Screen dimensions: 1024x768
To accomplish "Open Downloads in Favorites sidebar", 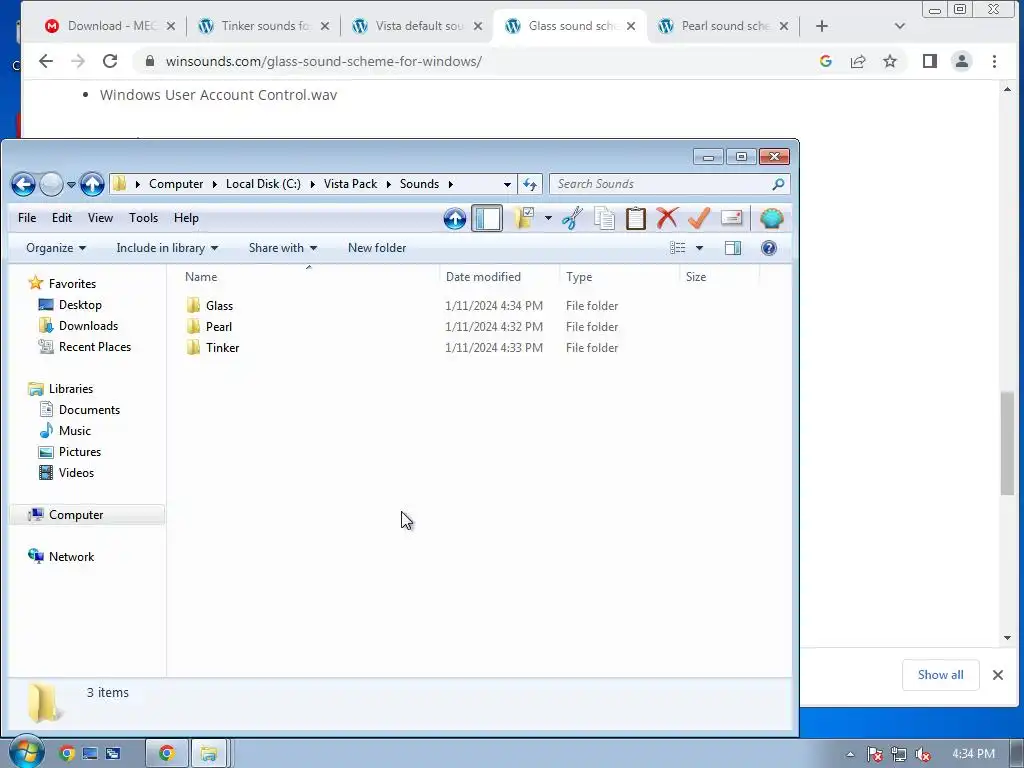I will click(88, 326).
